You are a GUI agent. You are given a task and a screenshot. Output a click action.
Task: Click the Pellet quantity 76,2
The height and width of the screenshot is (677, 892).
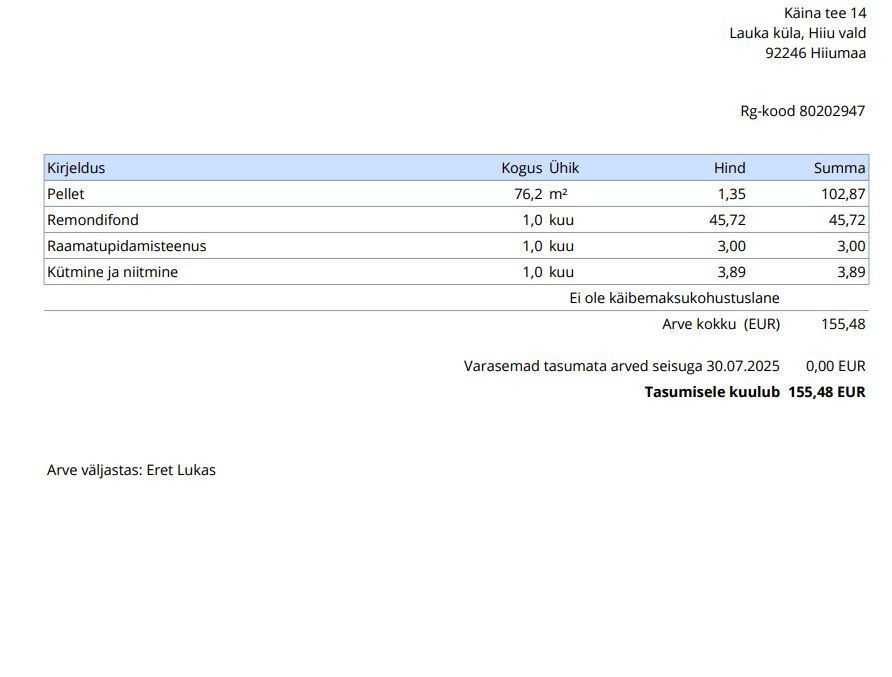pos(528,194)
